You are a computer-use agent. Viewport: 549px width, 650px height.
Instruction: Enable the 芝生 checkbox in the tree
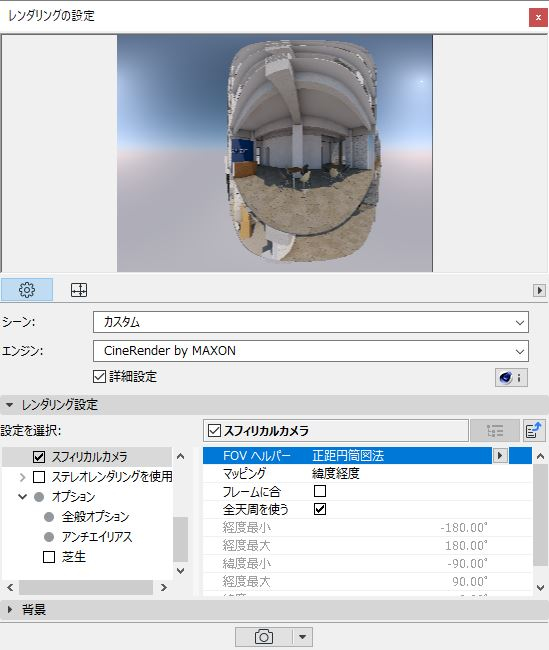49,557
